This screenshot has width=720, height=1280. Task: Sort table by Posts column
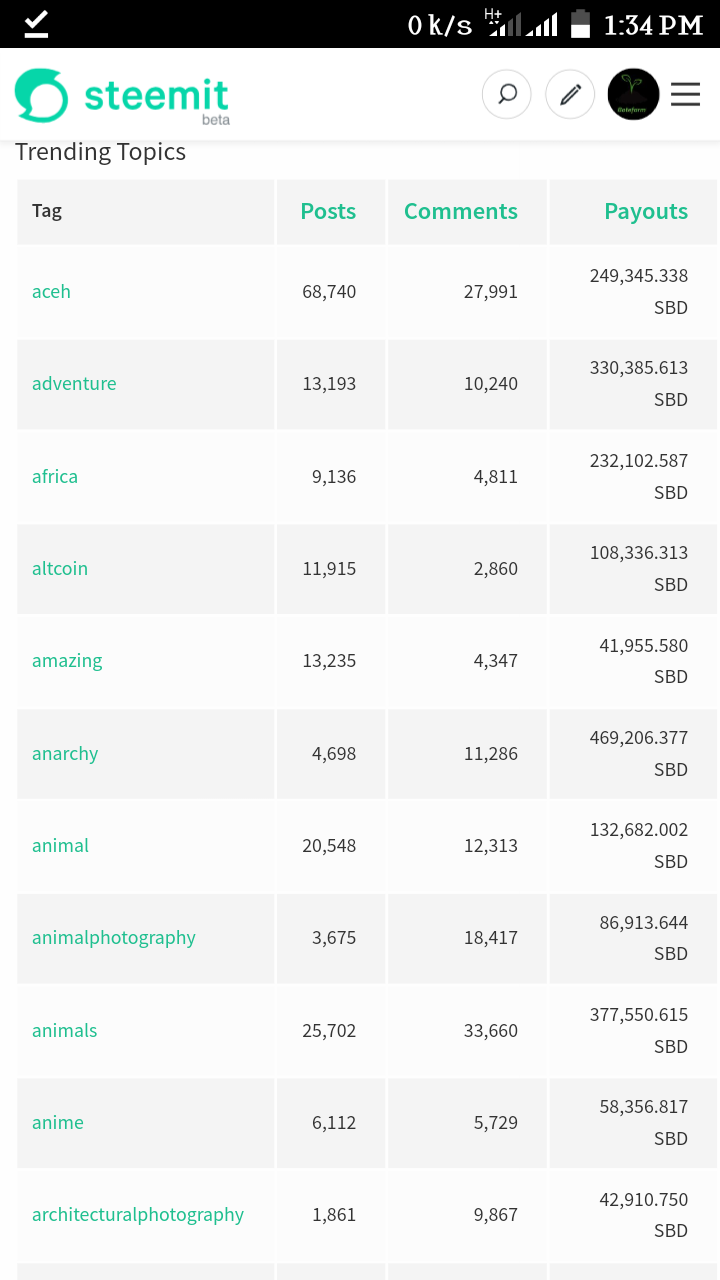coord(328,211)
